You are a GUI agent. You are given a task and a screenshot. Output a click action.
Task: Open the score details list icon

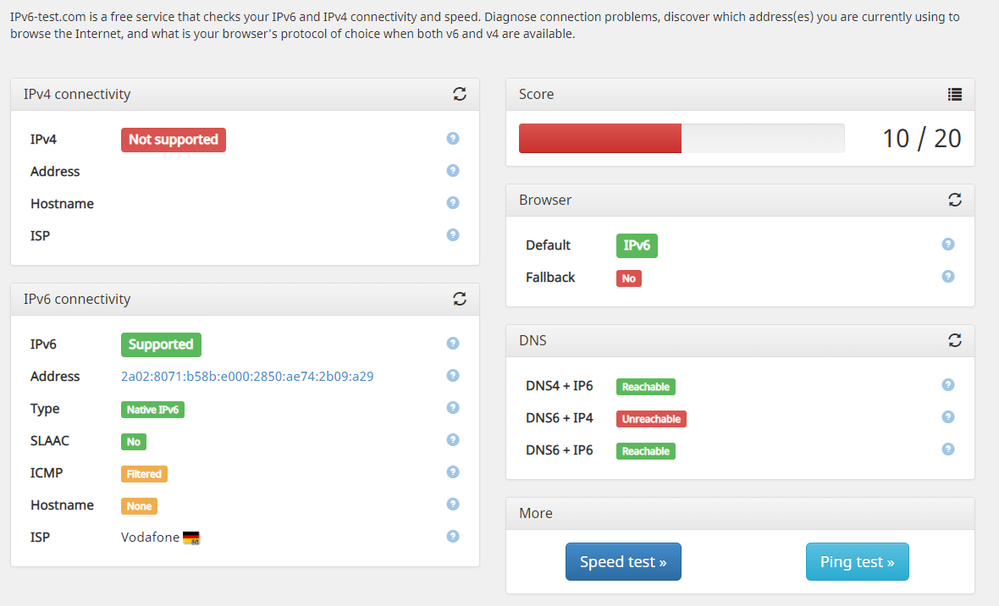tap(956, 93)
